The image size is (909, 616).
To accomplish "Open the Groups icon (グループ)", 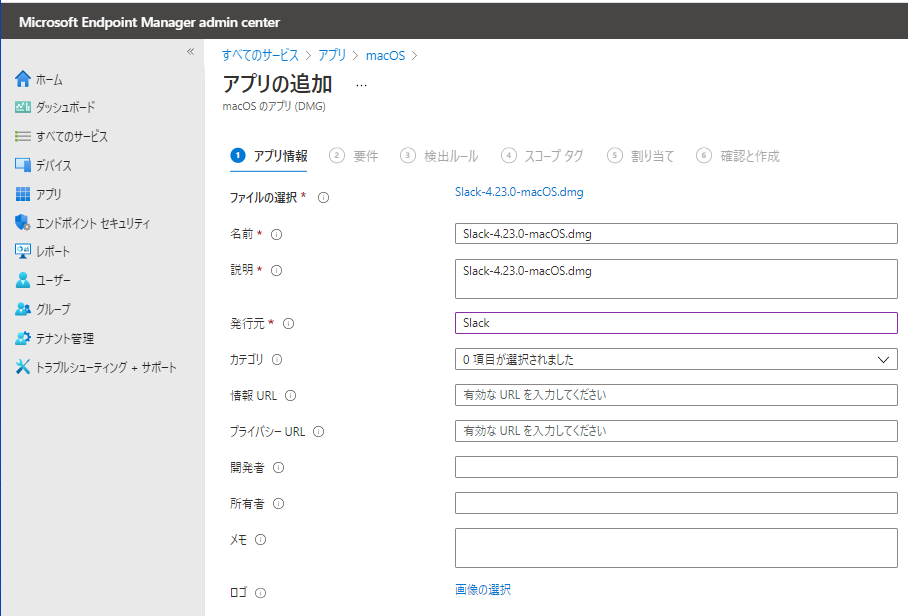I will point(23,309).
